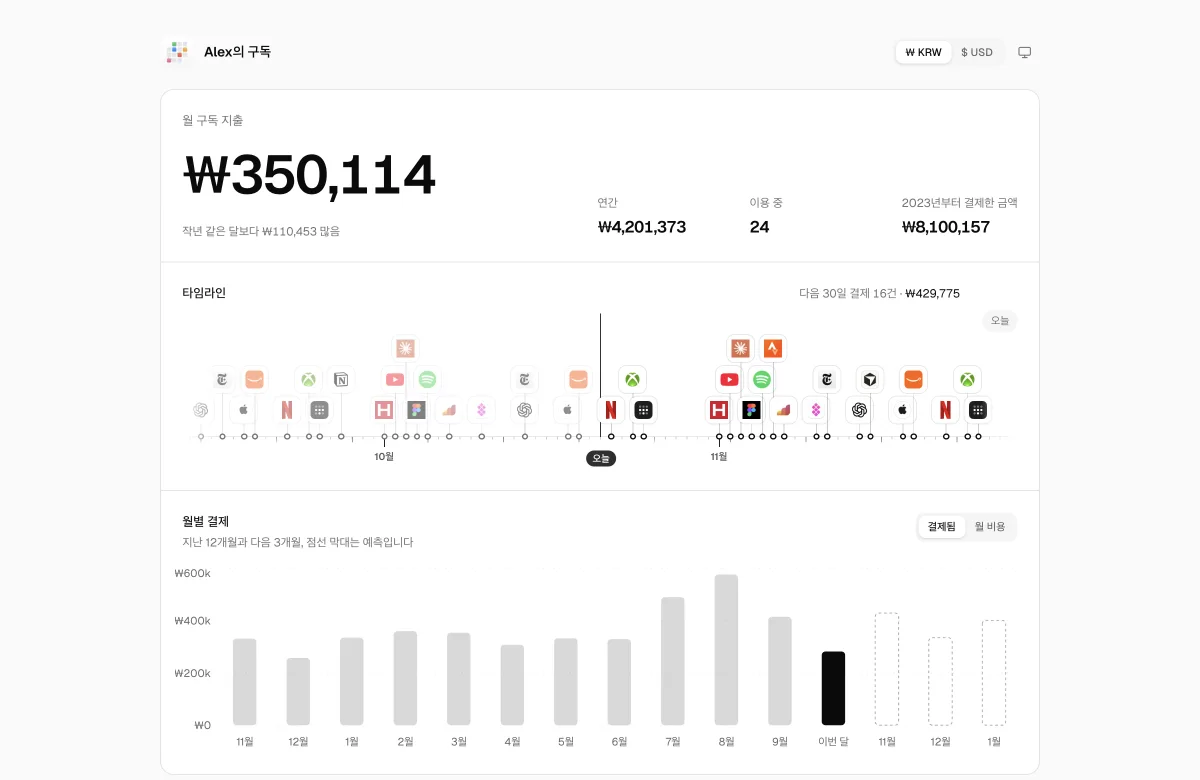This screenshot has width=1200, height=780.
Task: Click the ₩8,100,157 paid-since-2023 value
Action: (946, 227)
